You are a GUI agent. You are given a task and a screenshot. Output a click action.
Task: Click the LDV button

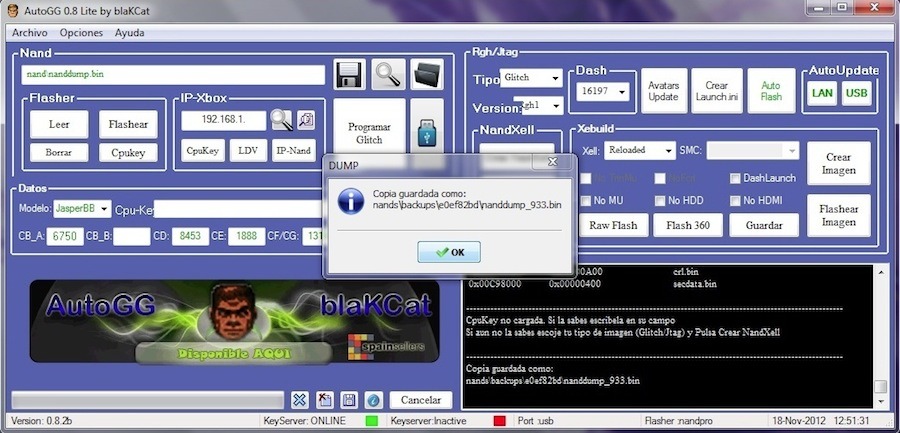[248, 150]
